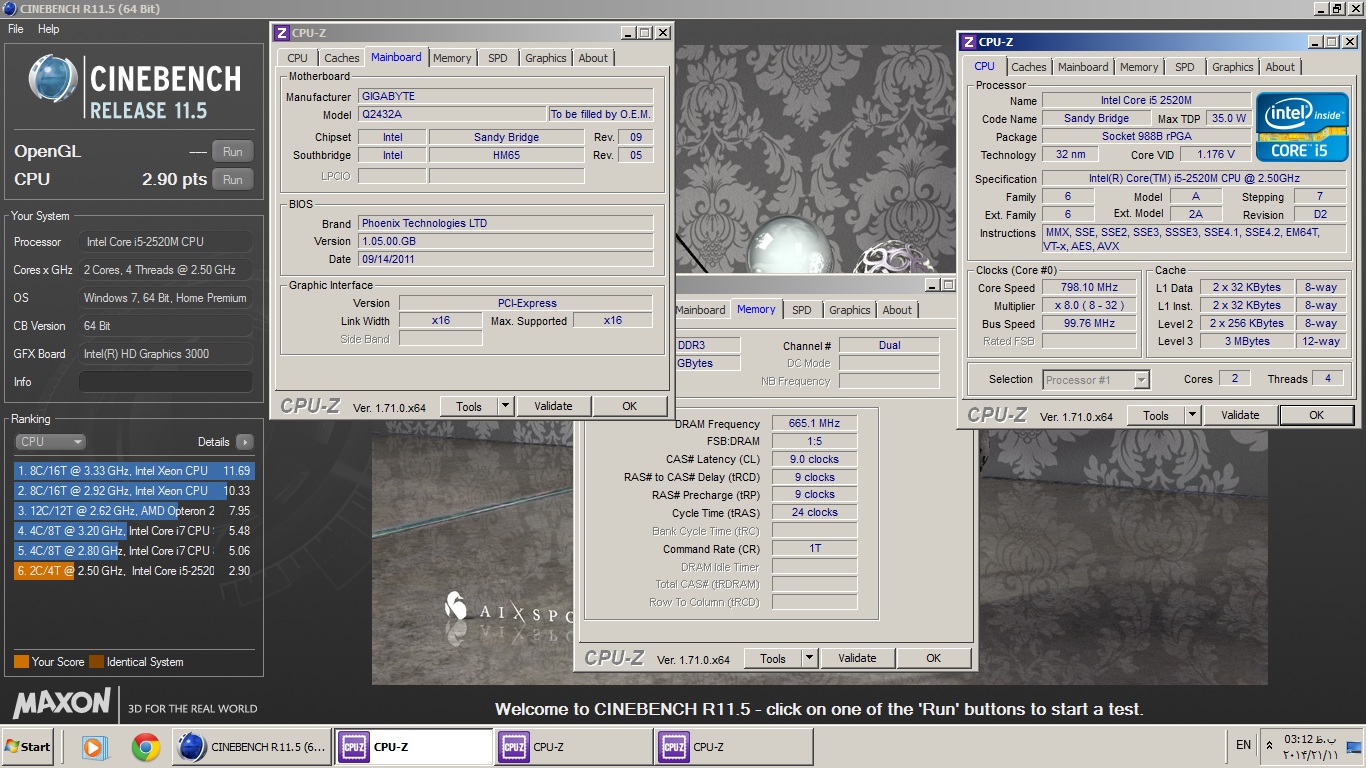The width and height of the screenshot is (1366, 768).
Task: Open Memory tab in right CPU-Z window
Action: click(x=1139, y=67)
